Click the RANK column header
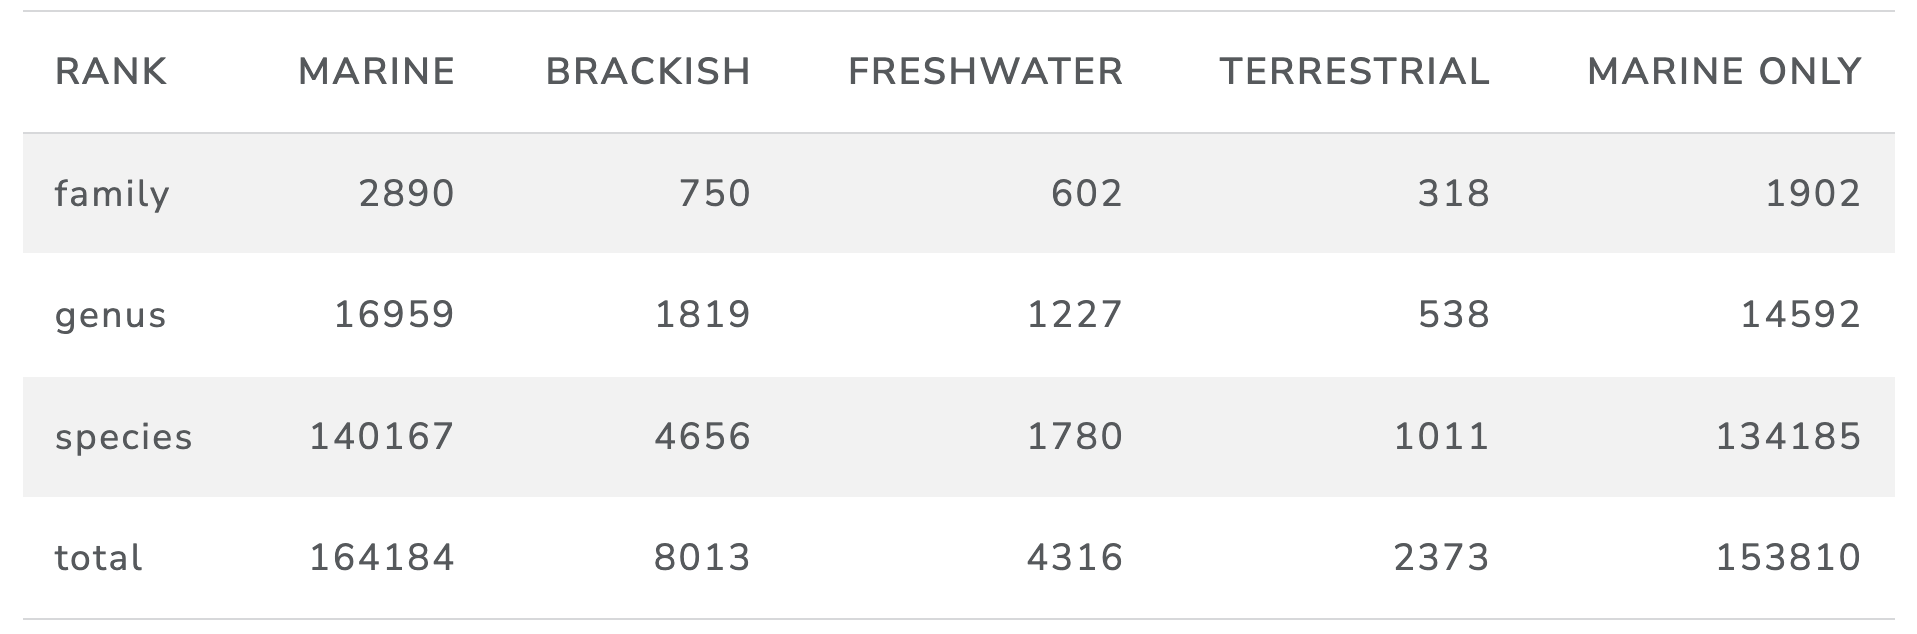 click(111, 72)
